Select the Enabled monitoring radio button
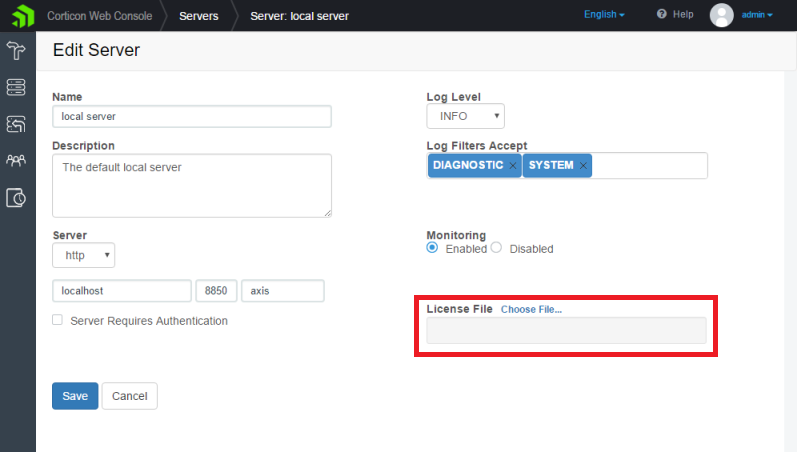The image size is (797, 452). [x=432, y=248]
